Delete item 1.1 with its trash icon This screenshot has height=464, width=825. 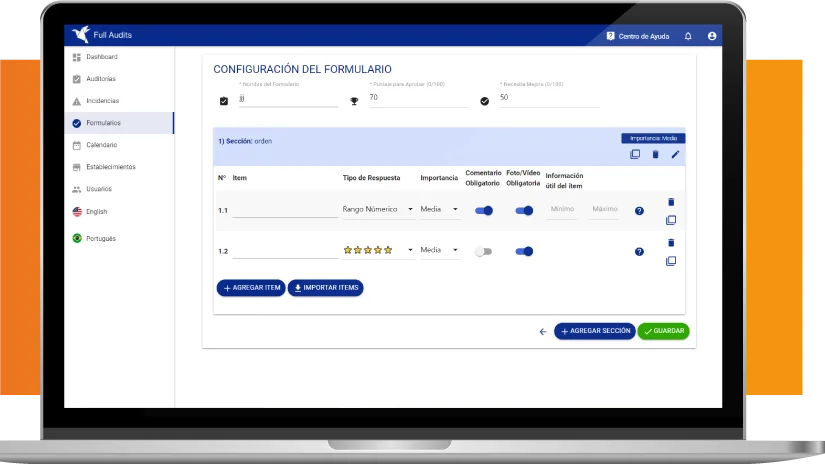point(671,202)
